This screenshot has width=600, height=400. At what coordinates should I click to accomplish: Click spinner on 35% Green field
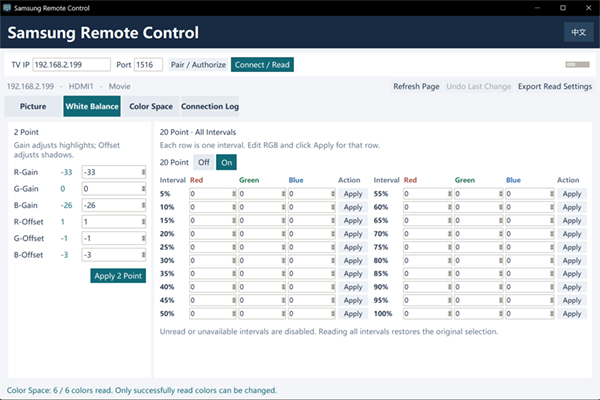tap(284, 274)
